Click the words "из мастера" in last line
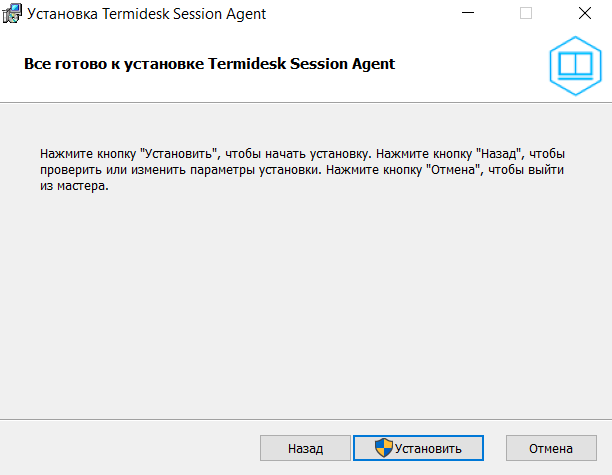The height and width of the screenshot is (475, 612). pos(73,187)
